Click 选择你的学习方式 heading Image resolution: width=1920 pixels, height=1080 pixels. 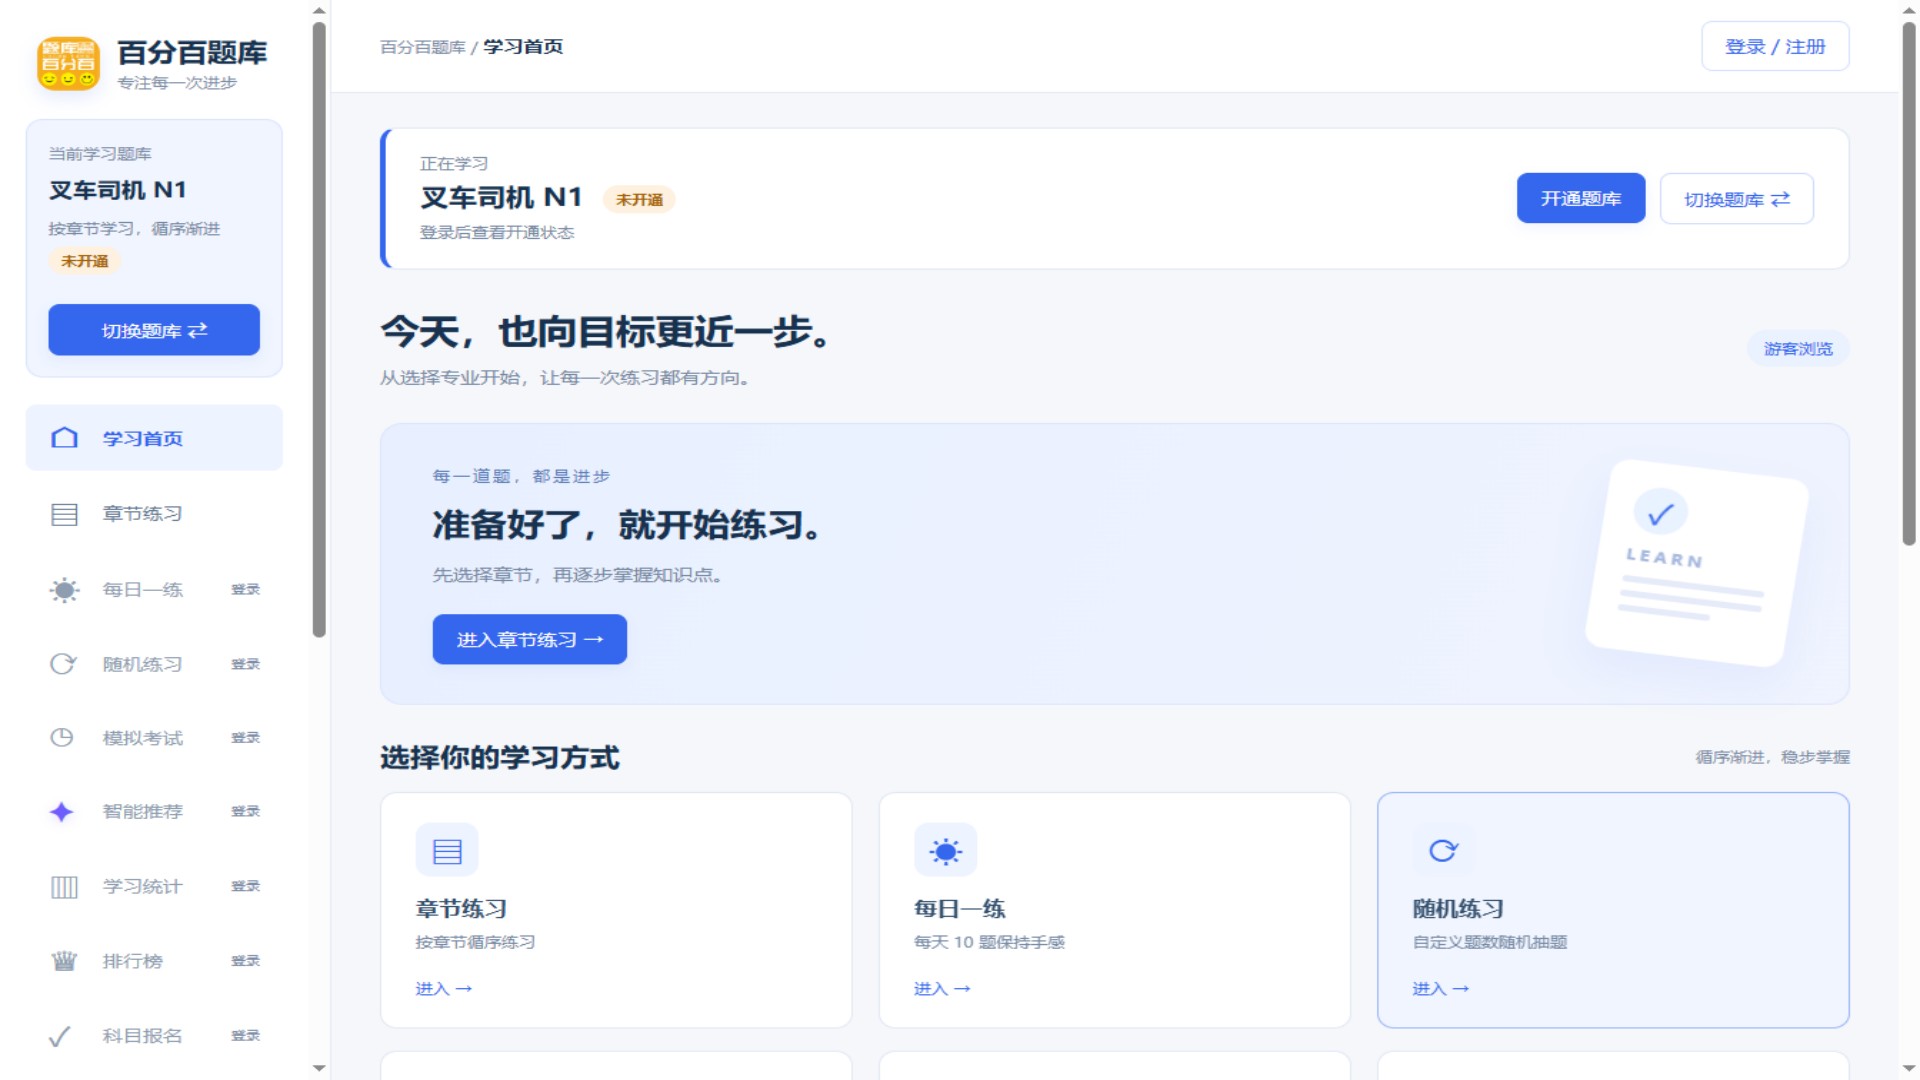(499, 758)
